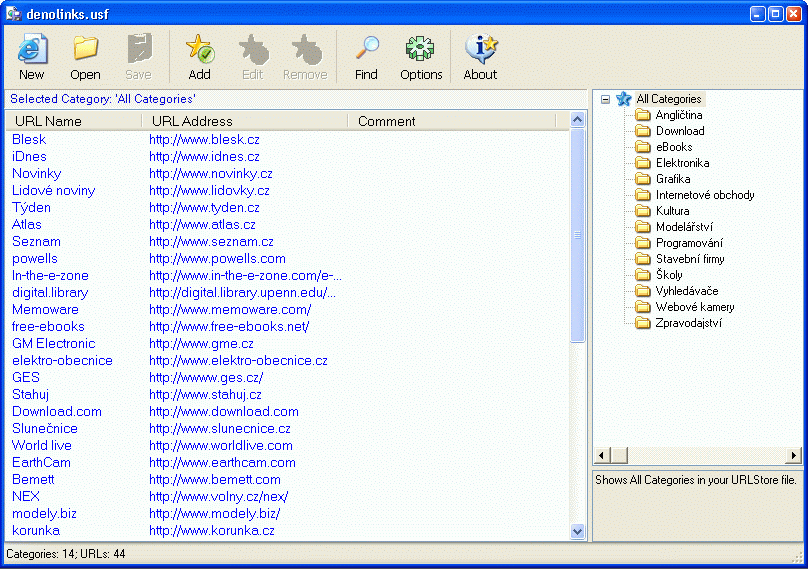The width and height of the screenshot is (808, 569).
Task: Open a file with the Open folder icon
Action: tap(86, 48)
